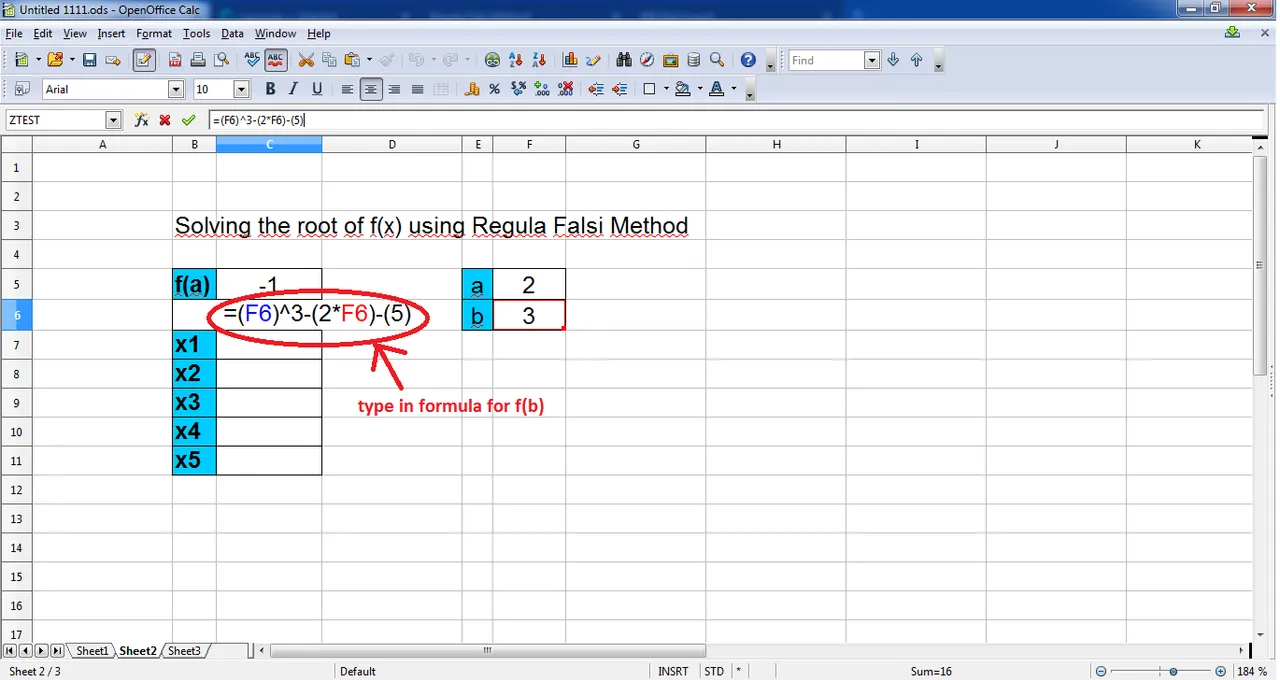Click the zoom in plus button
This screenshot has width=1280, height=680.
pyautogui.click(x=1221, y=671)
